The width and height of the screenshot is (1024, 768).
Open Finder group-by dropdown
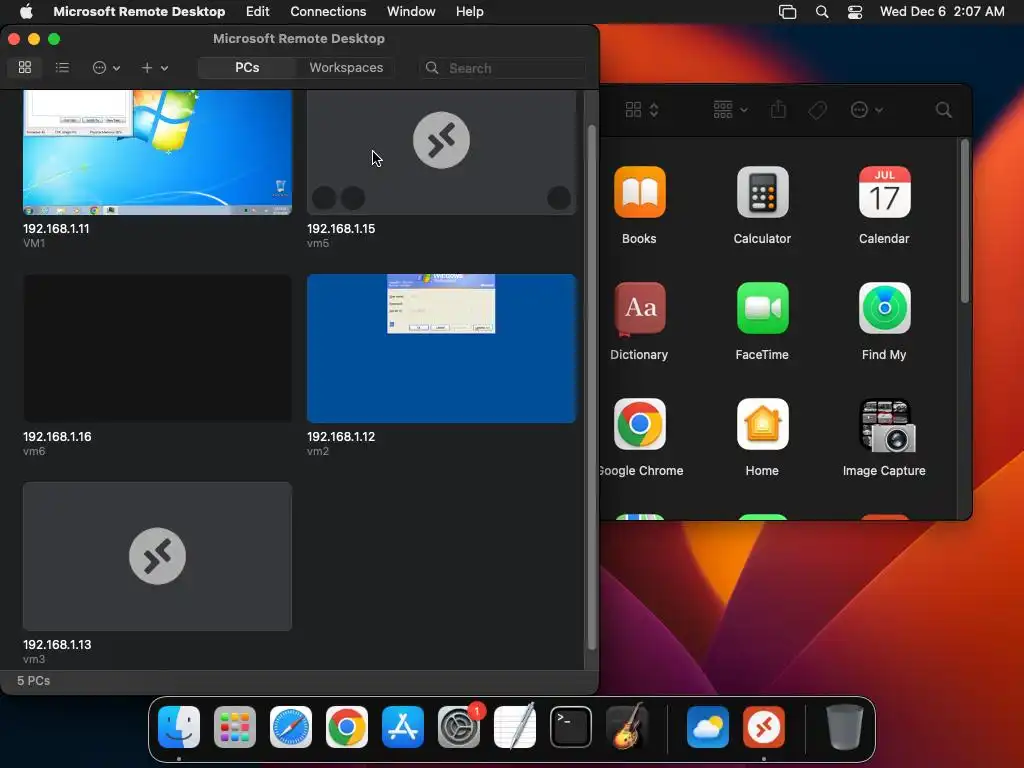(x=730, y=110)
